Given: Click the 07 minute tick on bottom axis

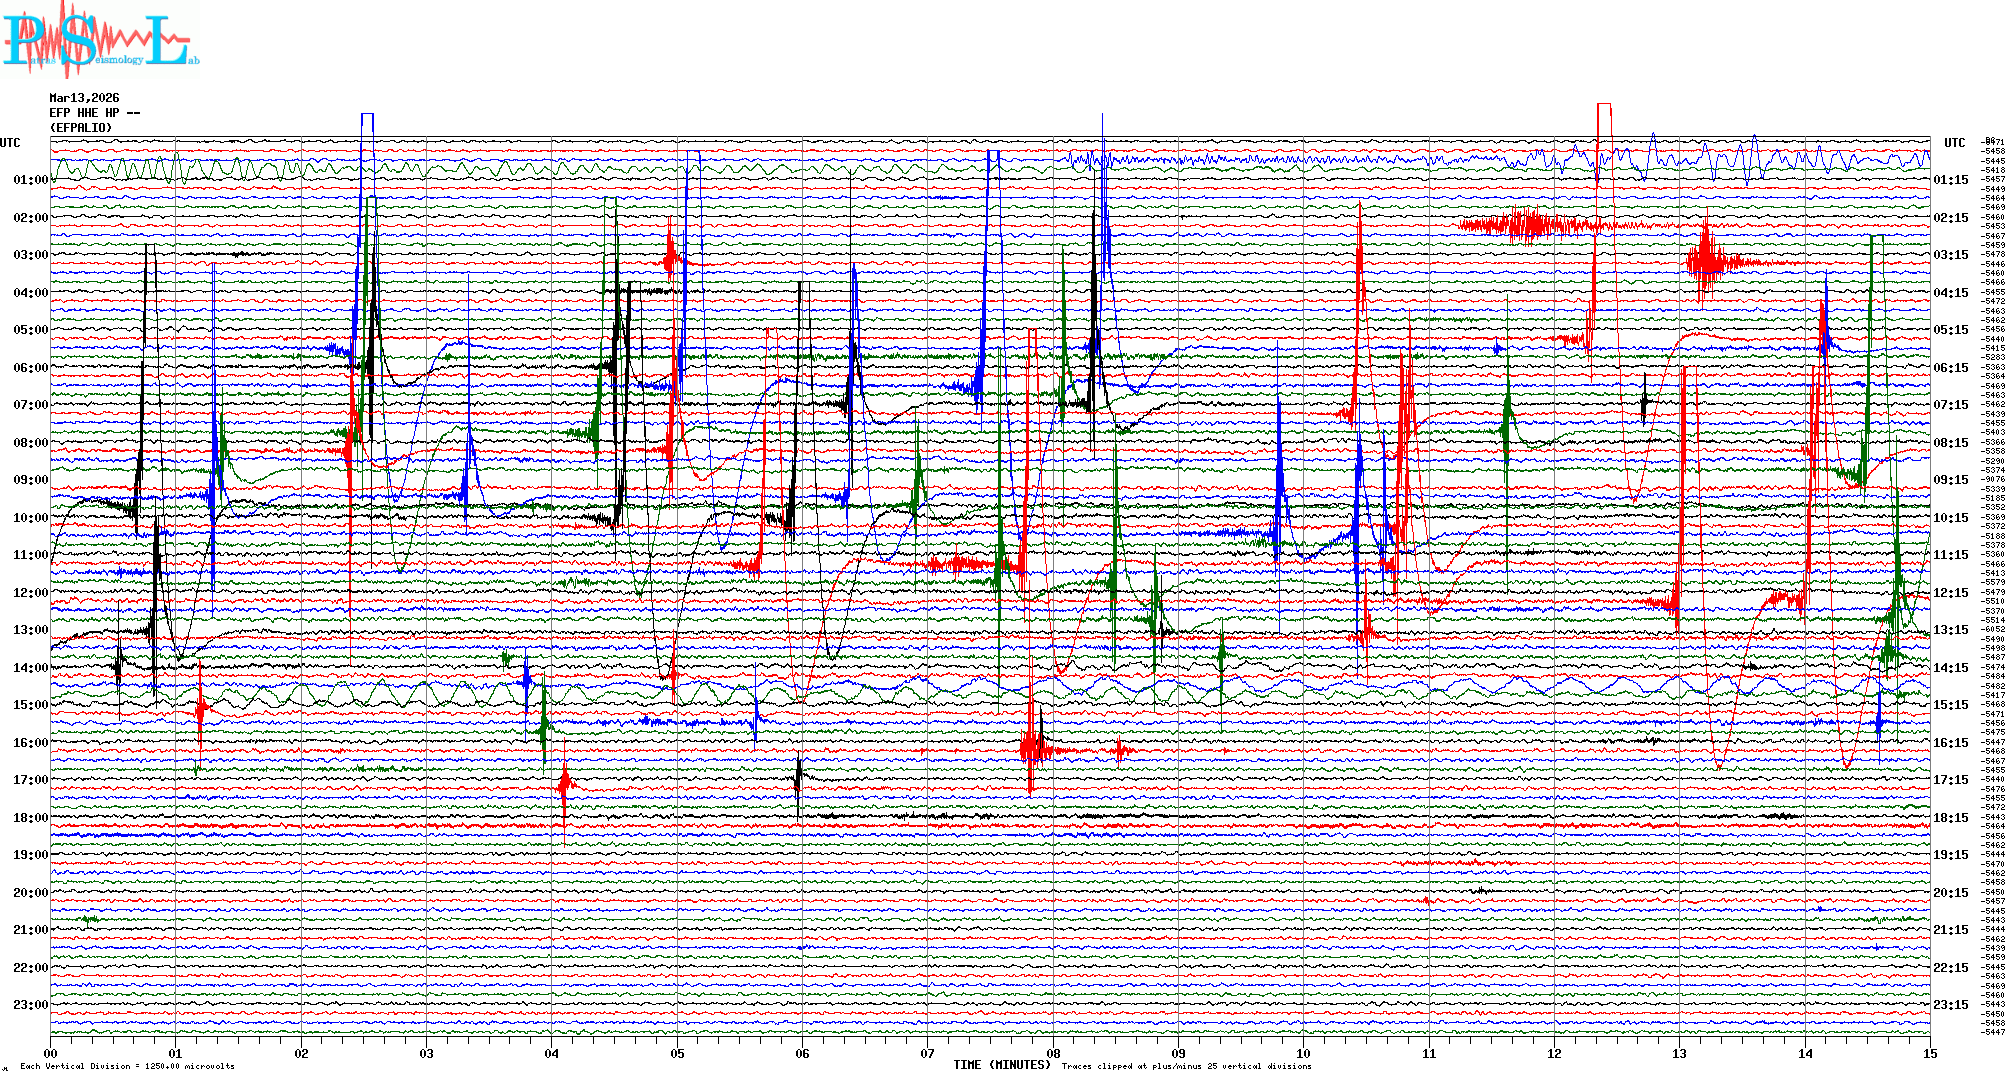Looking at the screenshot, I should pyautogui.click(x=927, y=1054).
